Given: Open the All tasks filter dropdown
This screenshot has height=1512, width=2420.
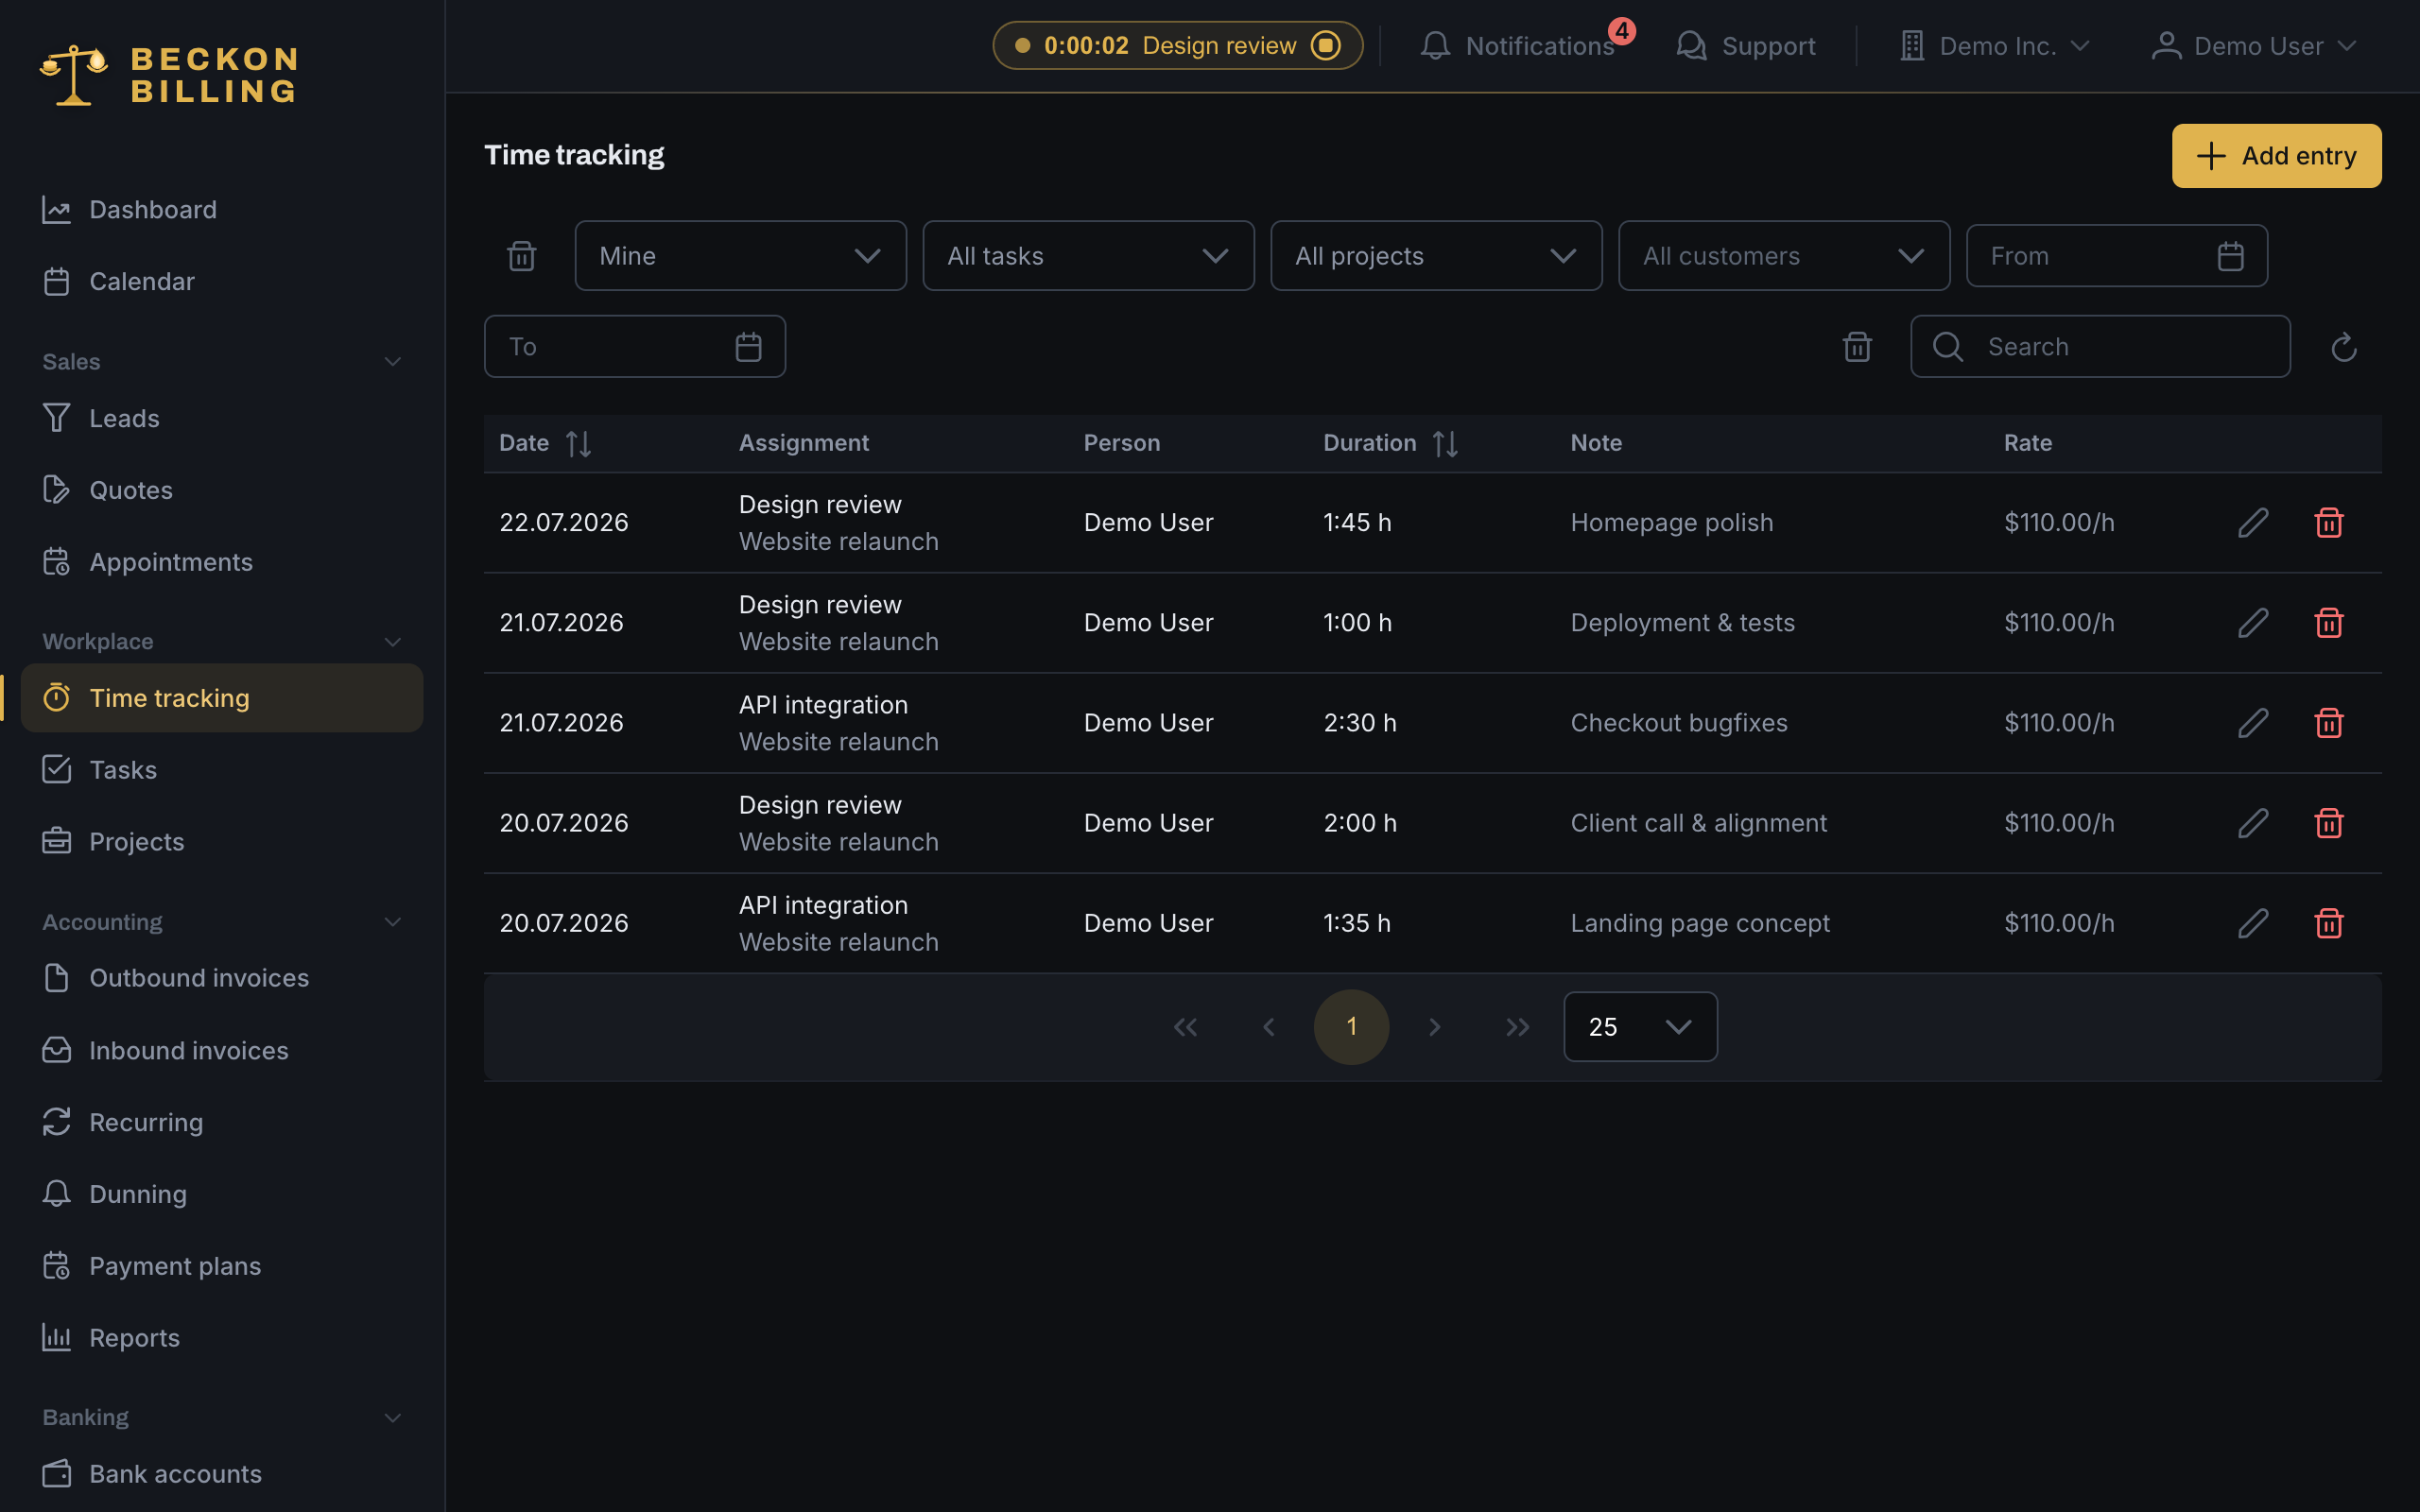Looking at the screenshot, I should coord(1088,256).
